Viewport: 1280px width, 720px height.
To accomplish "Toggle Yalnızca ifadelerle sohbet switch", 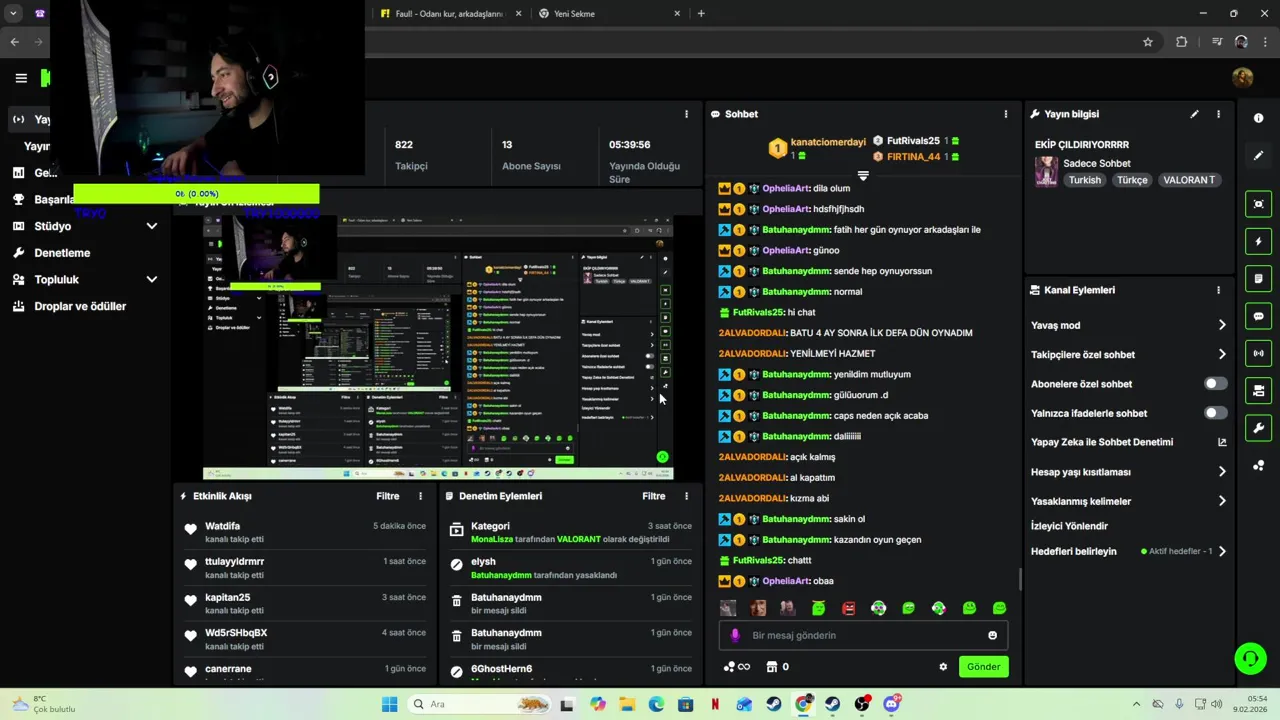I will 1215,413.
